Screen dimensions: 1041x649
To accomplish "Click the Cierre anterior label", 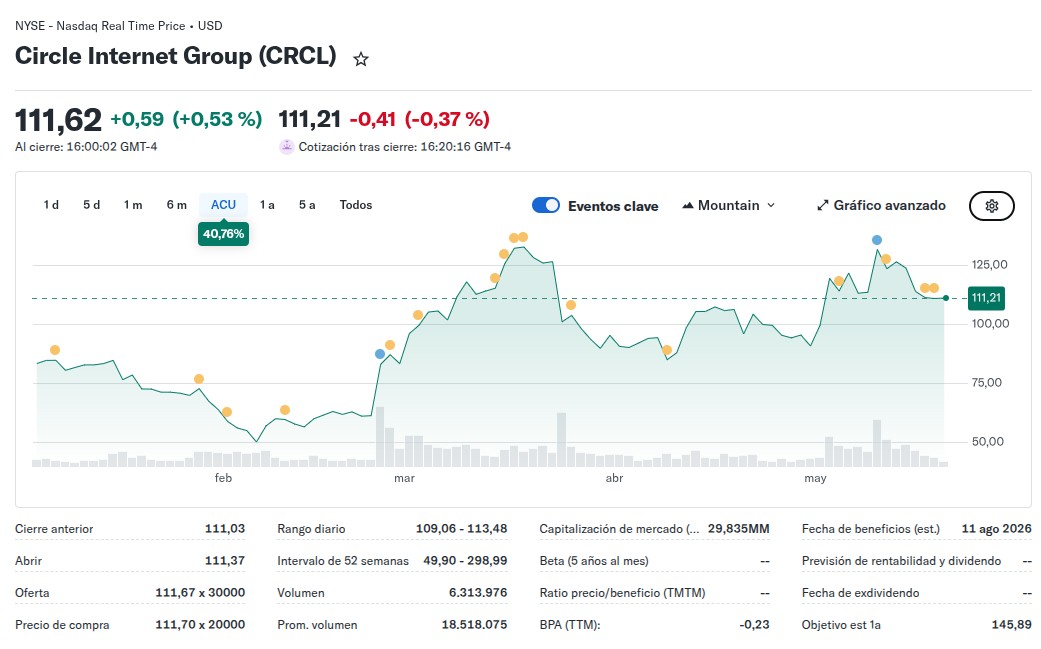I will [54, 529].
